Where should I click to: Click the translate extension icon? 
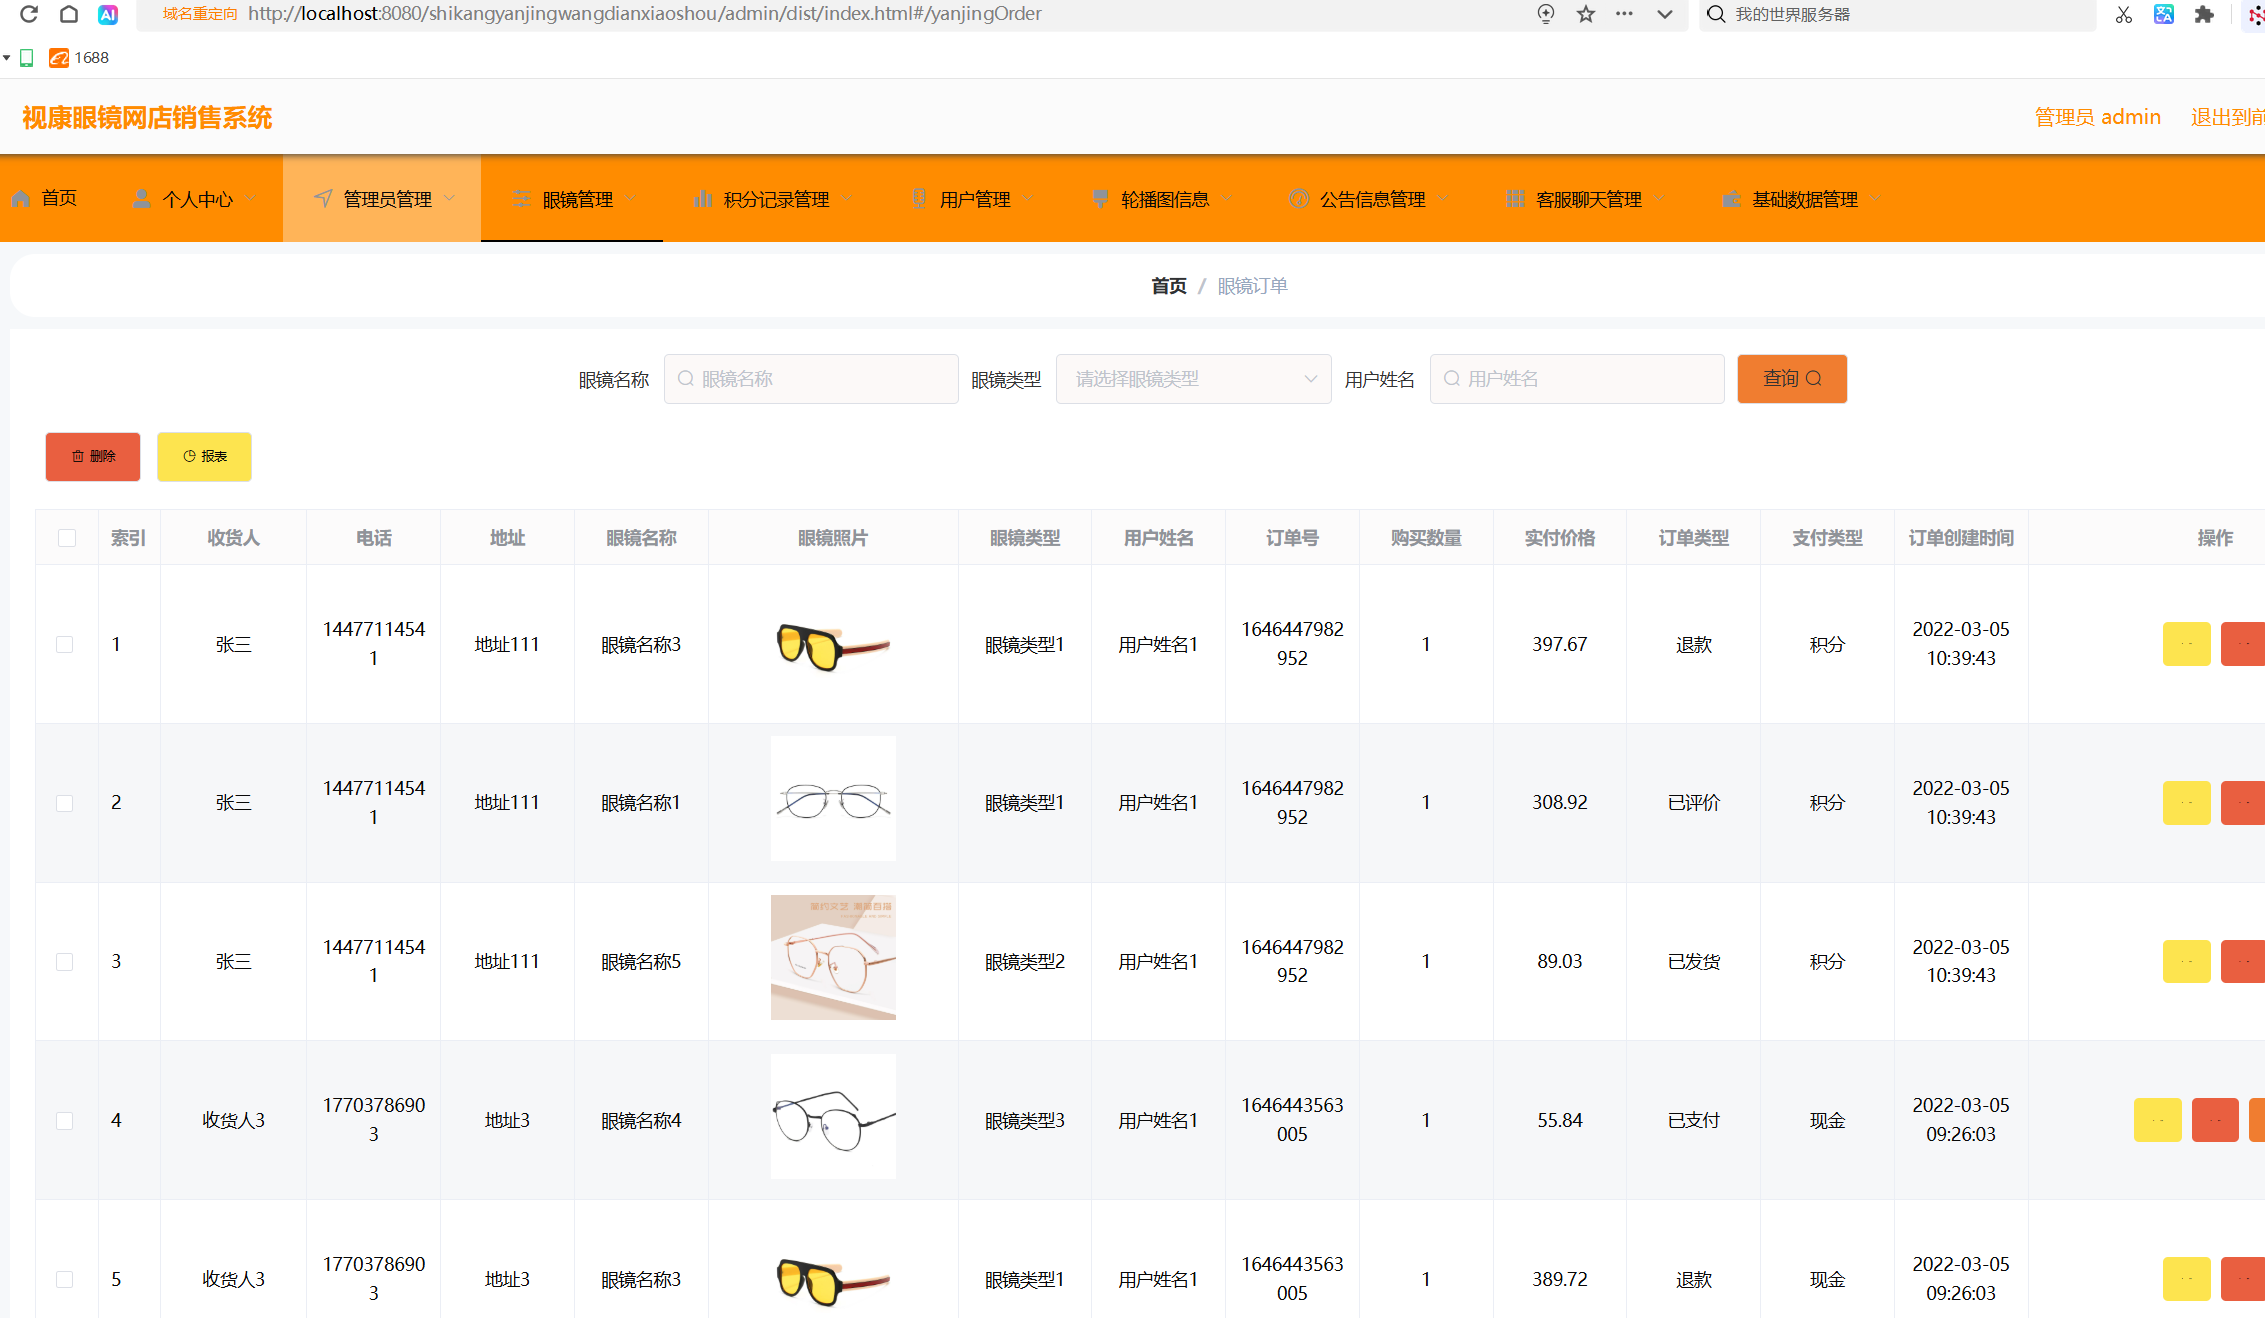(x=2164, y=14)
